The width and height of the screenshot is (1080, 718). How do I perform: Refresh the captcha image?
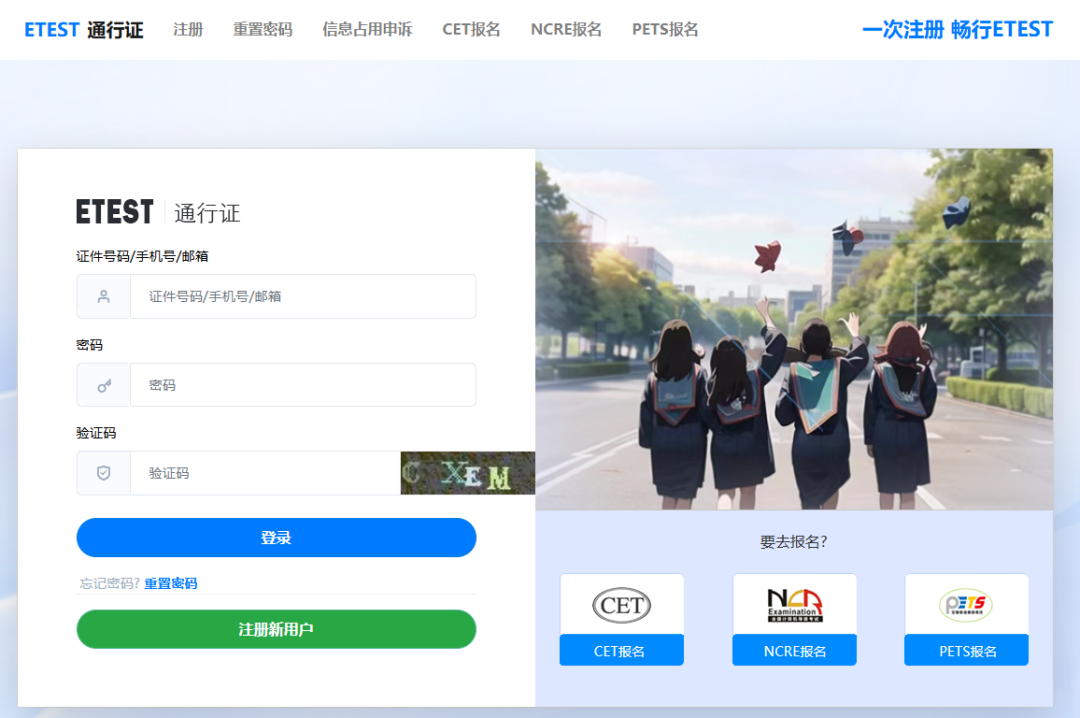468,473
